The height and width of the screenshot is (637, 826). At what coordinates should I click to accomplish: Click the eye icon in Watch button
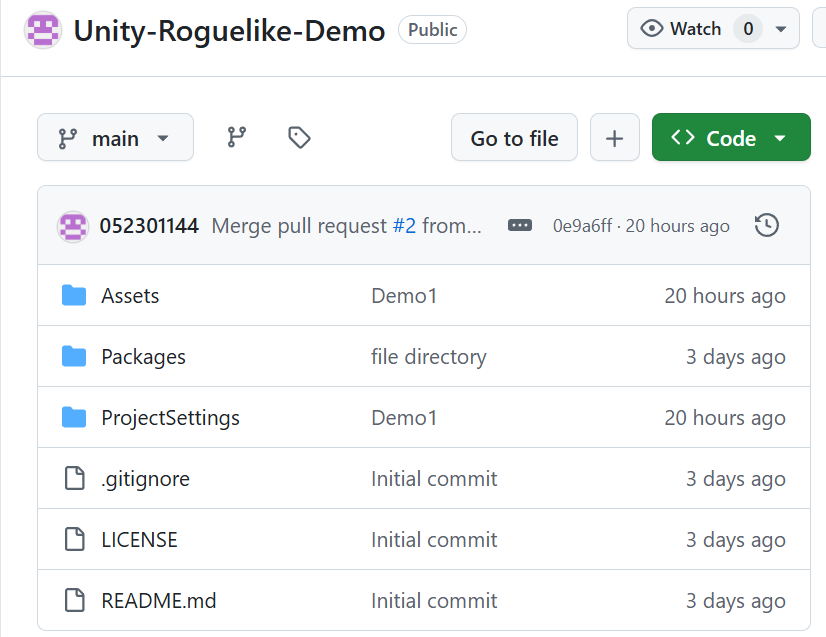(652, 28)
